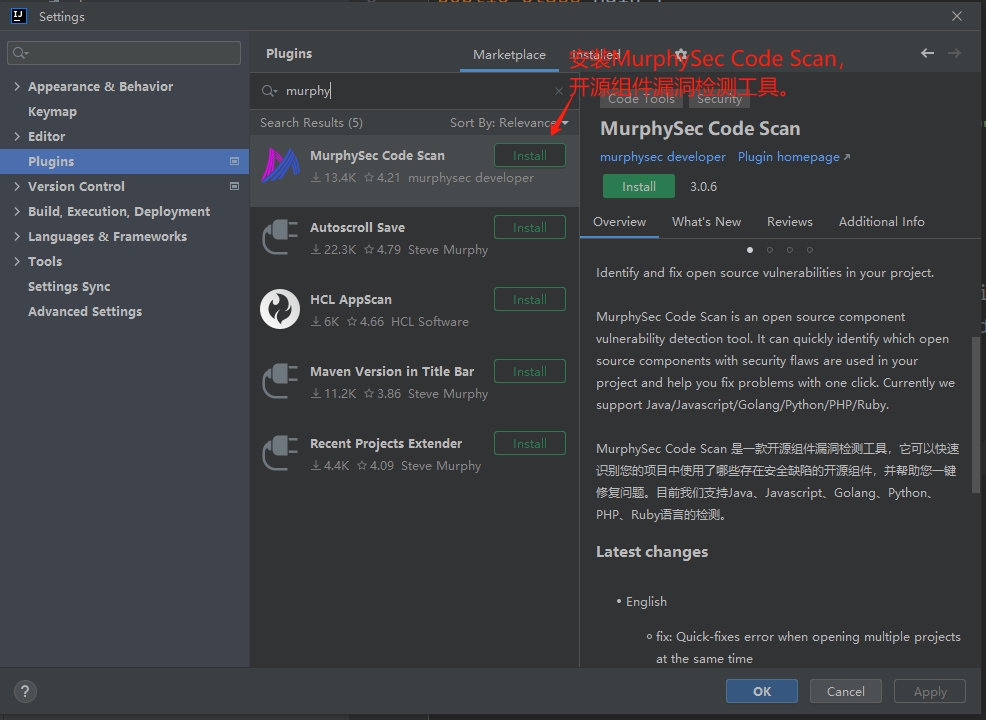Viewport: 986px width, 720px height.
Task: Click the Security tag
Action: 719,99
